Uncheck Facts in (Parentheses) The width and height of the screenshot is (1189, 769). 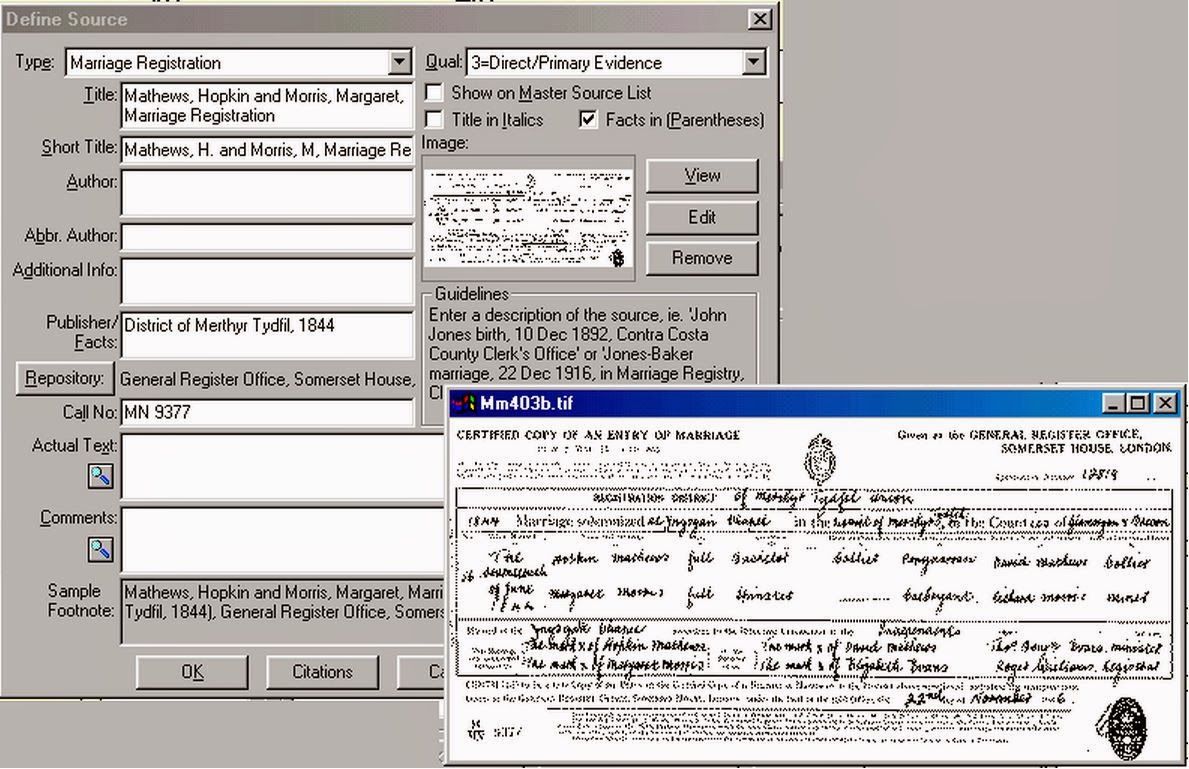point(588,119)
